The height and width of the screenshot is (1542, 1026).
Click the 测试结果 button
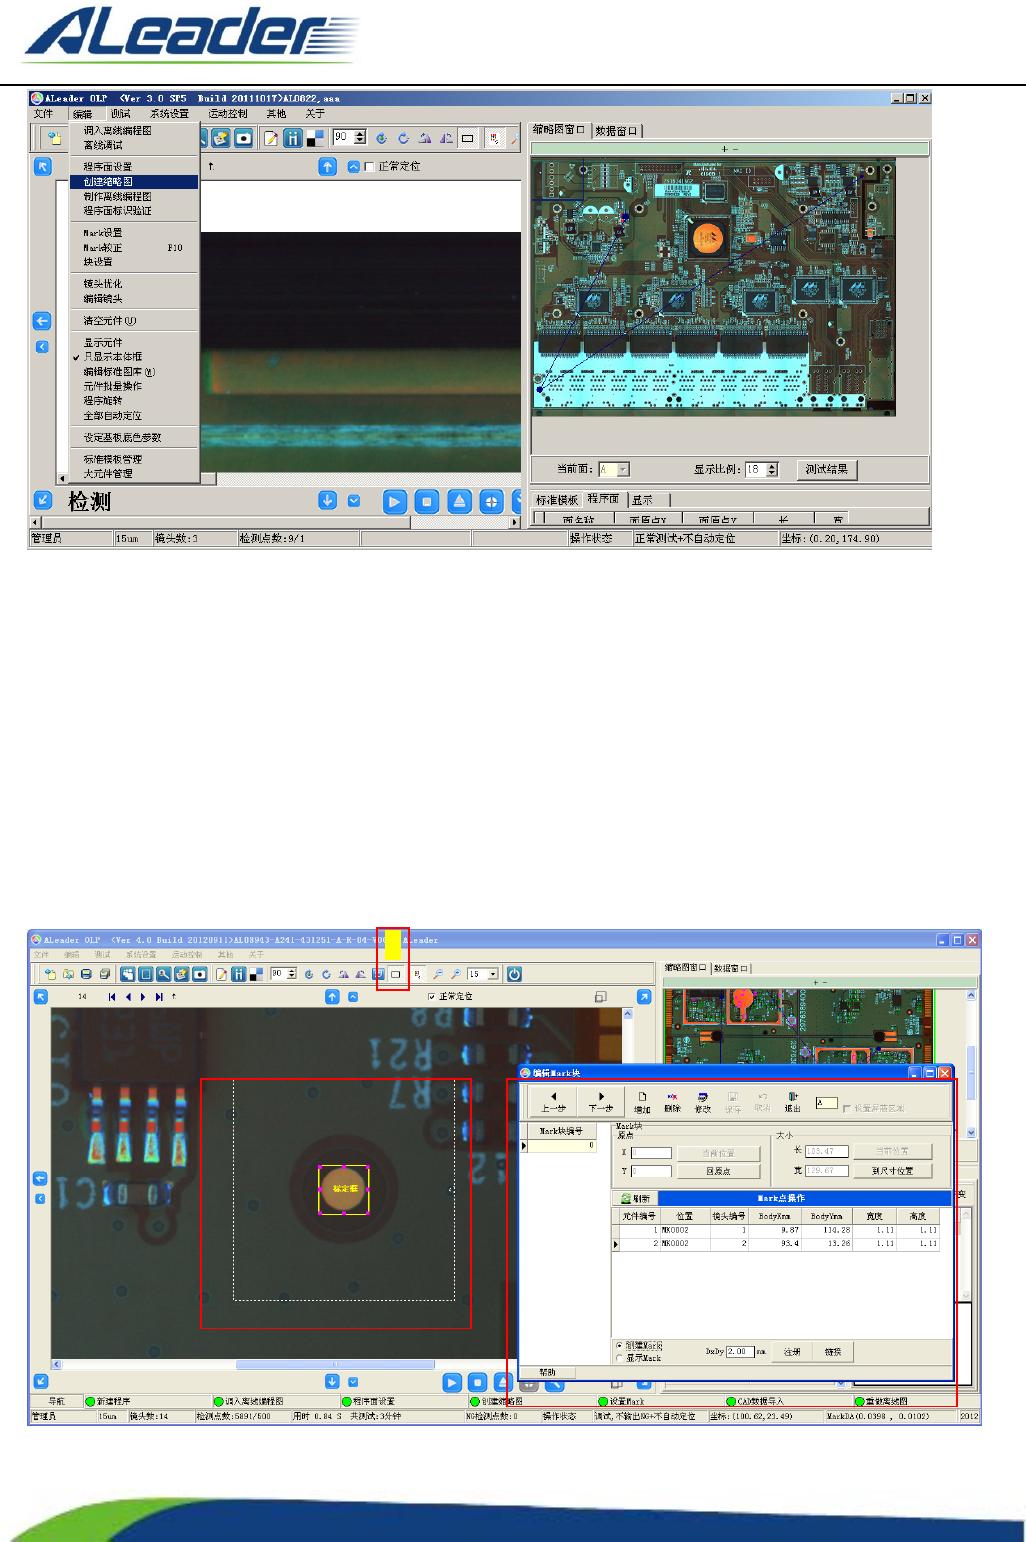pos(828,469)
